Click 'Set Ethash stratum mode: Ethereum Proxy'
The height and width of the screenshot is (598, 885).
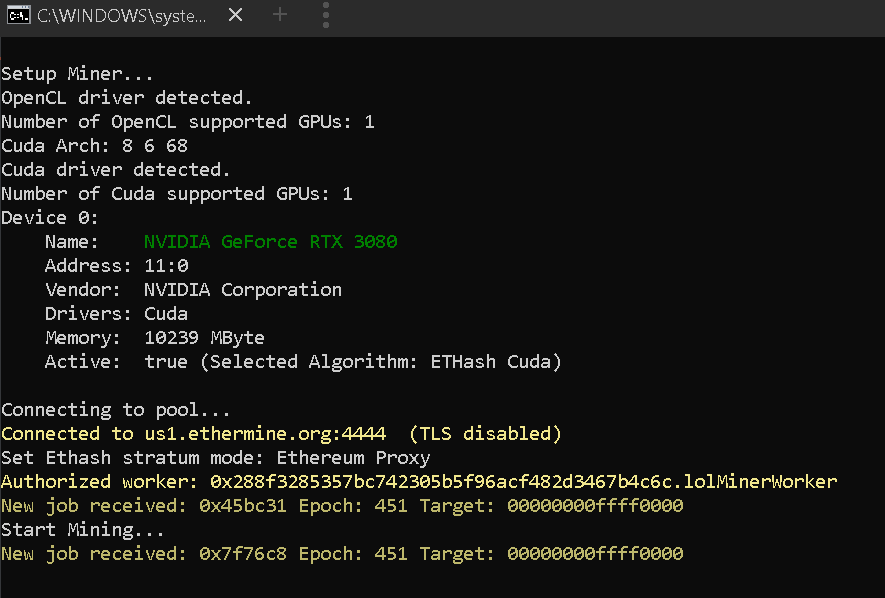(x=216, y=458)
